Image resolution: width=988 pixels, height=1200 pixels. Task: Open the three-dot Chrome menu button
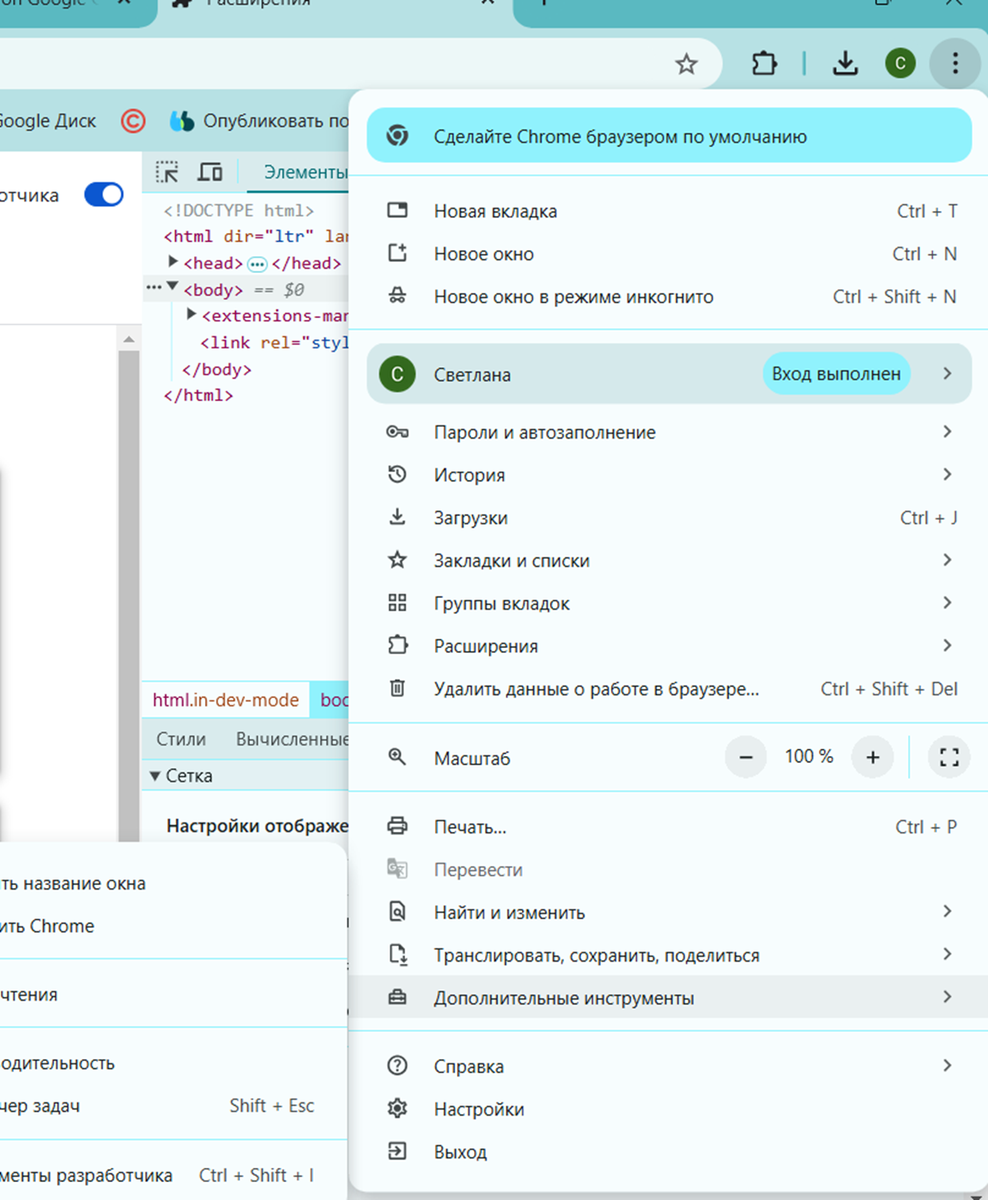pos(955,65)
